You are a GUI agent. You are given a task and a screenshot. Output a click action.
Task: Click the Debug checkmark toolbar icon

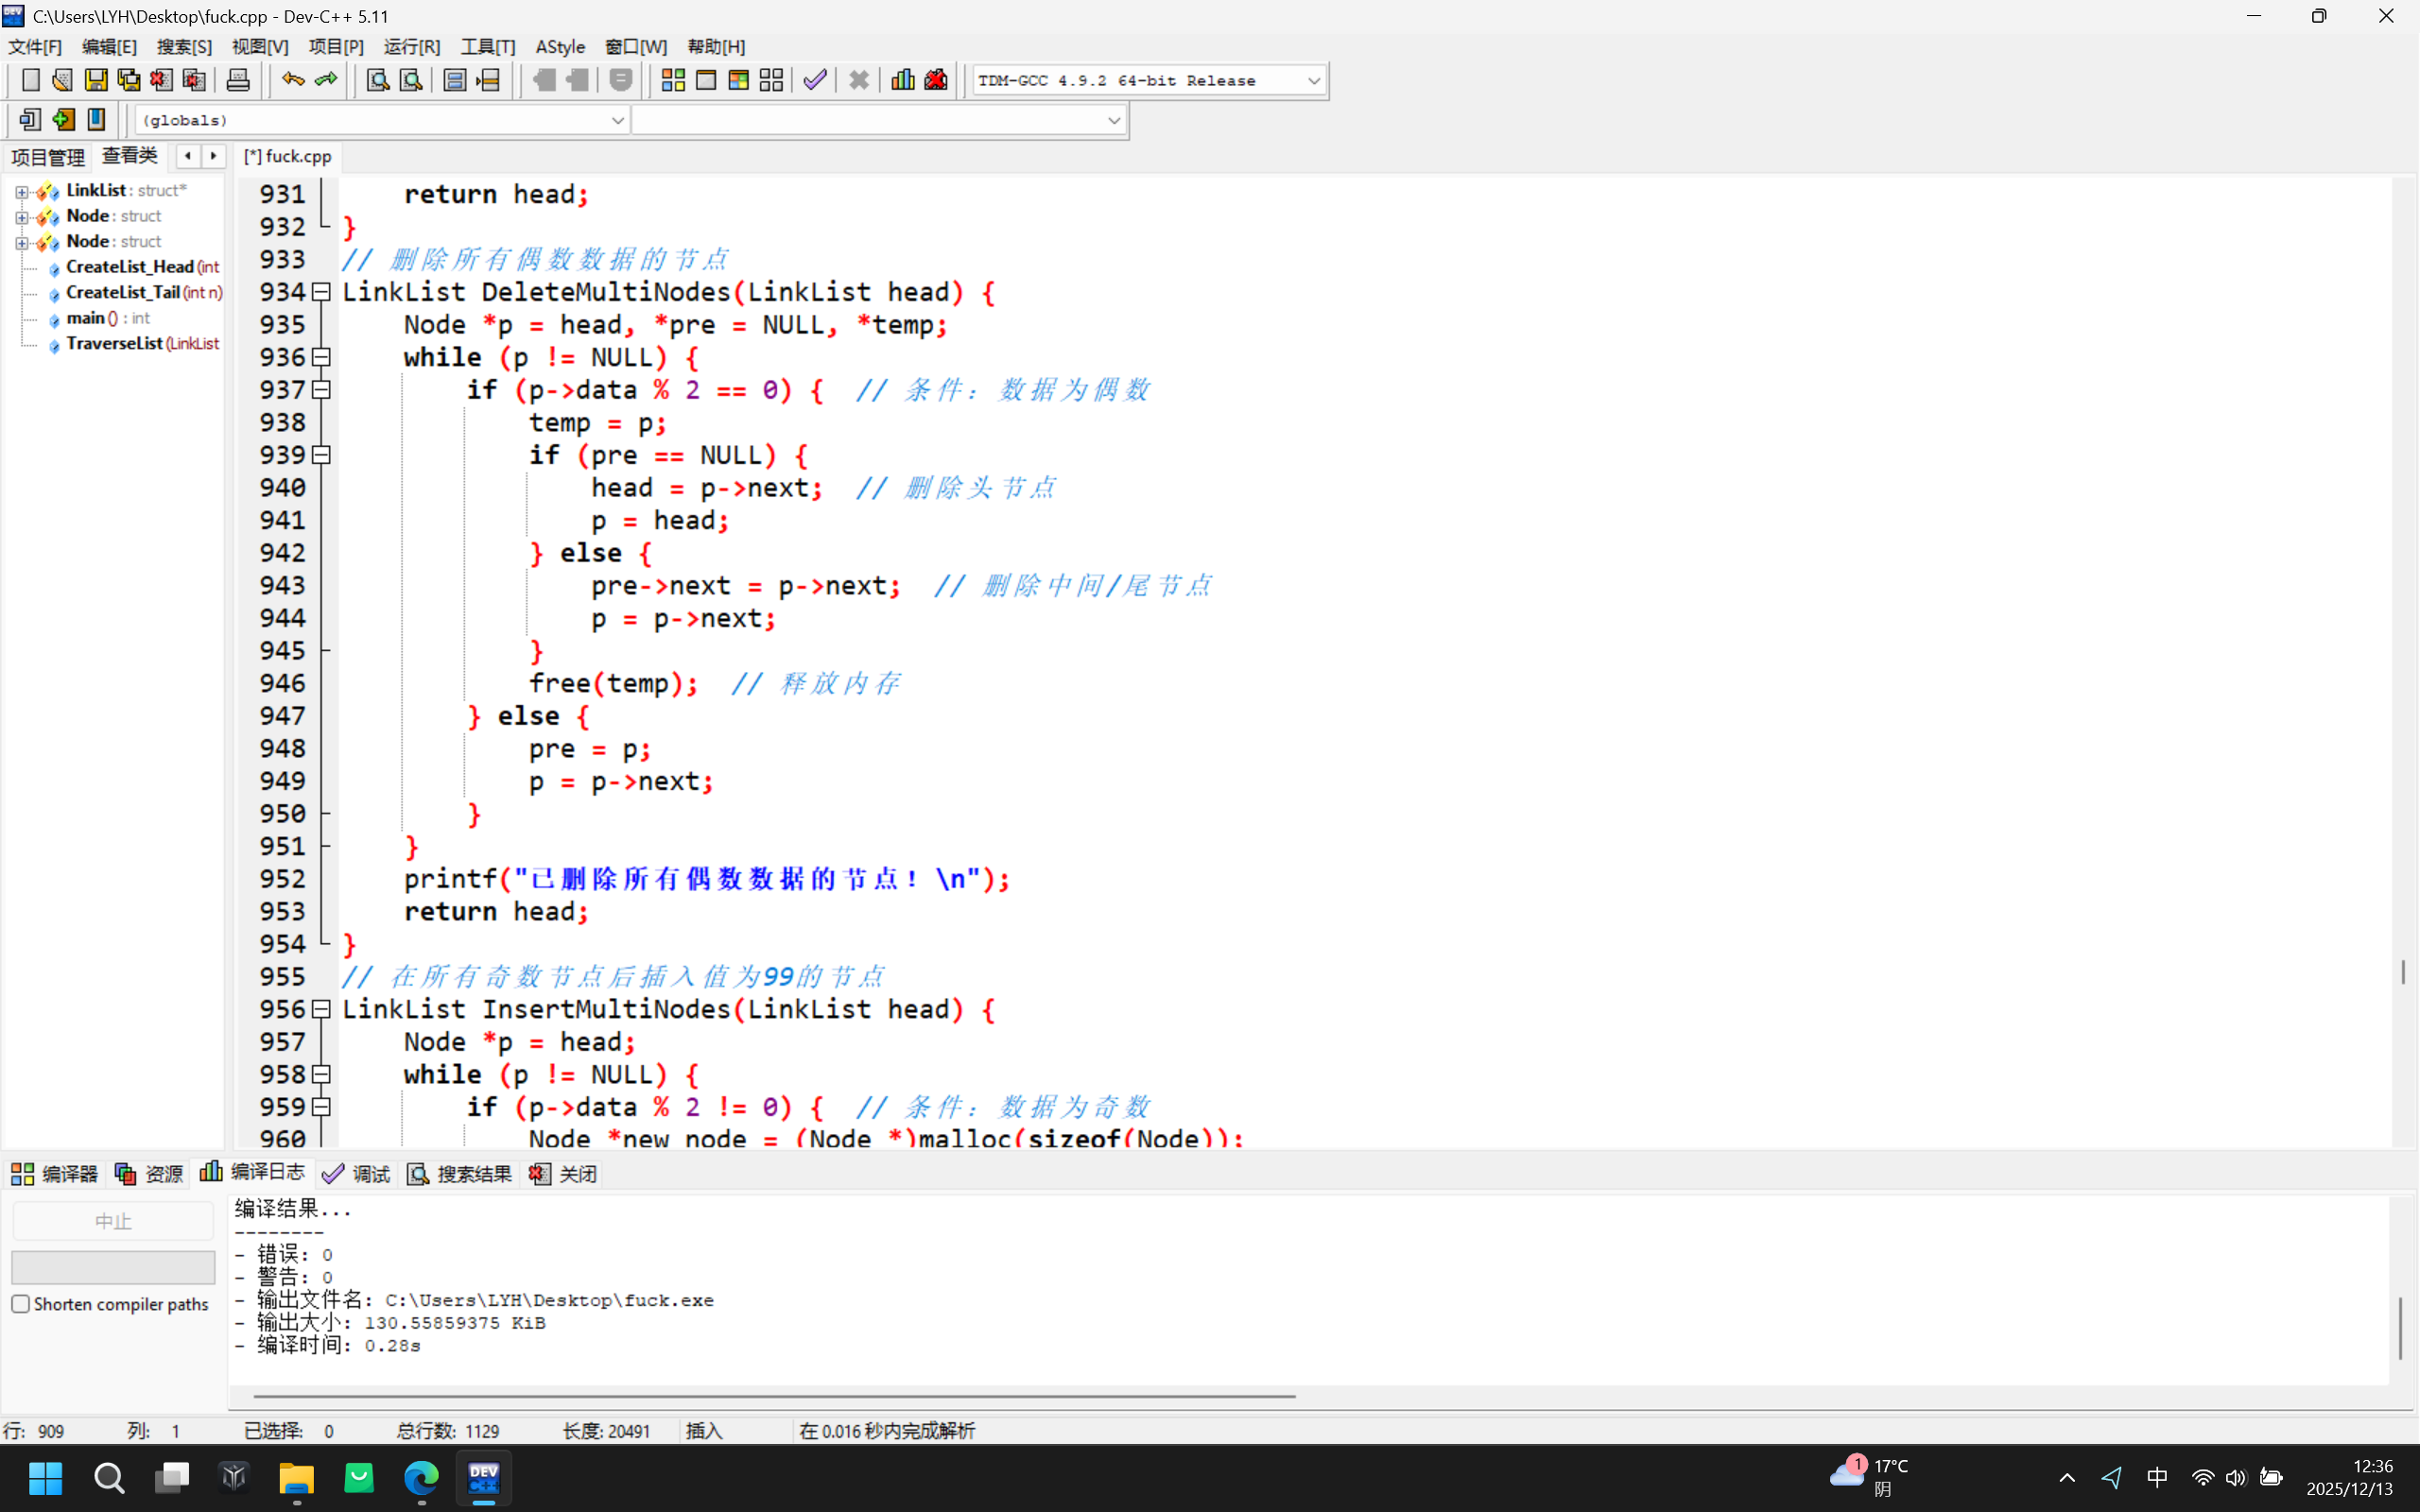pos(815,80)
